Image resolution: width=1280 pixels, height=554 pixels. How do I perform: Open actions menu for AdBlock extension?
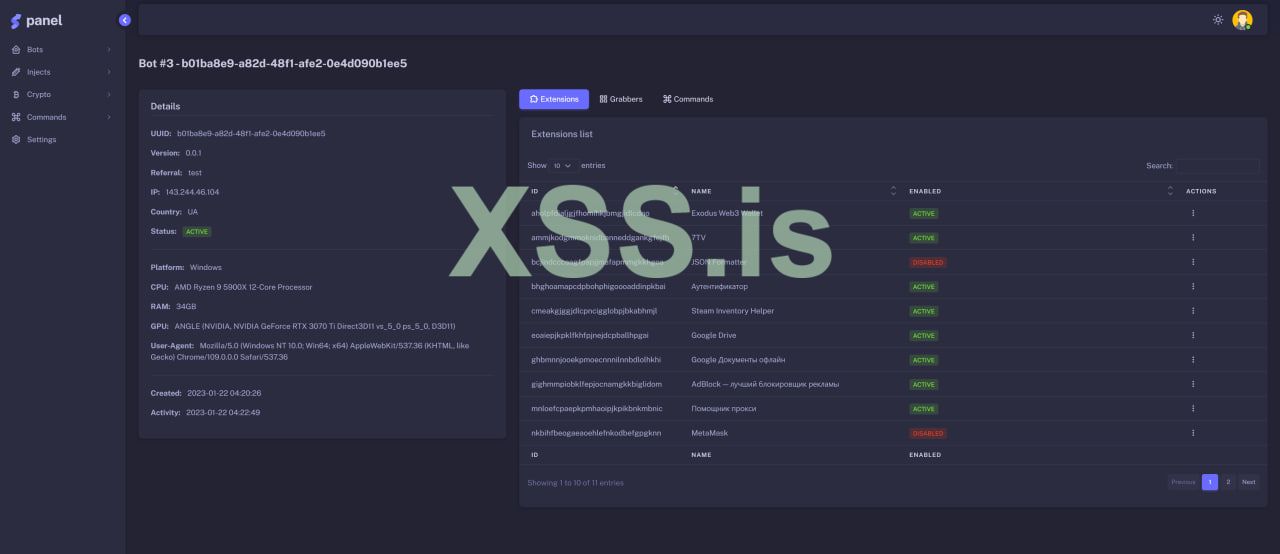1193,384
